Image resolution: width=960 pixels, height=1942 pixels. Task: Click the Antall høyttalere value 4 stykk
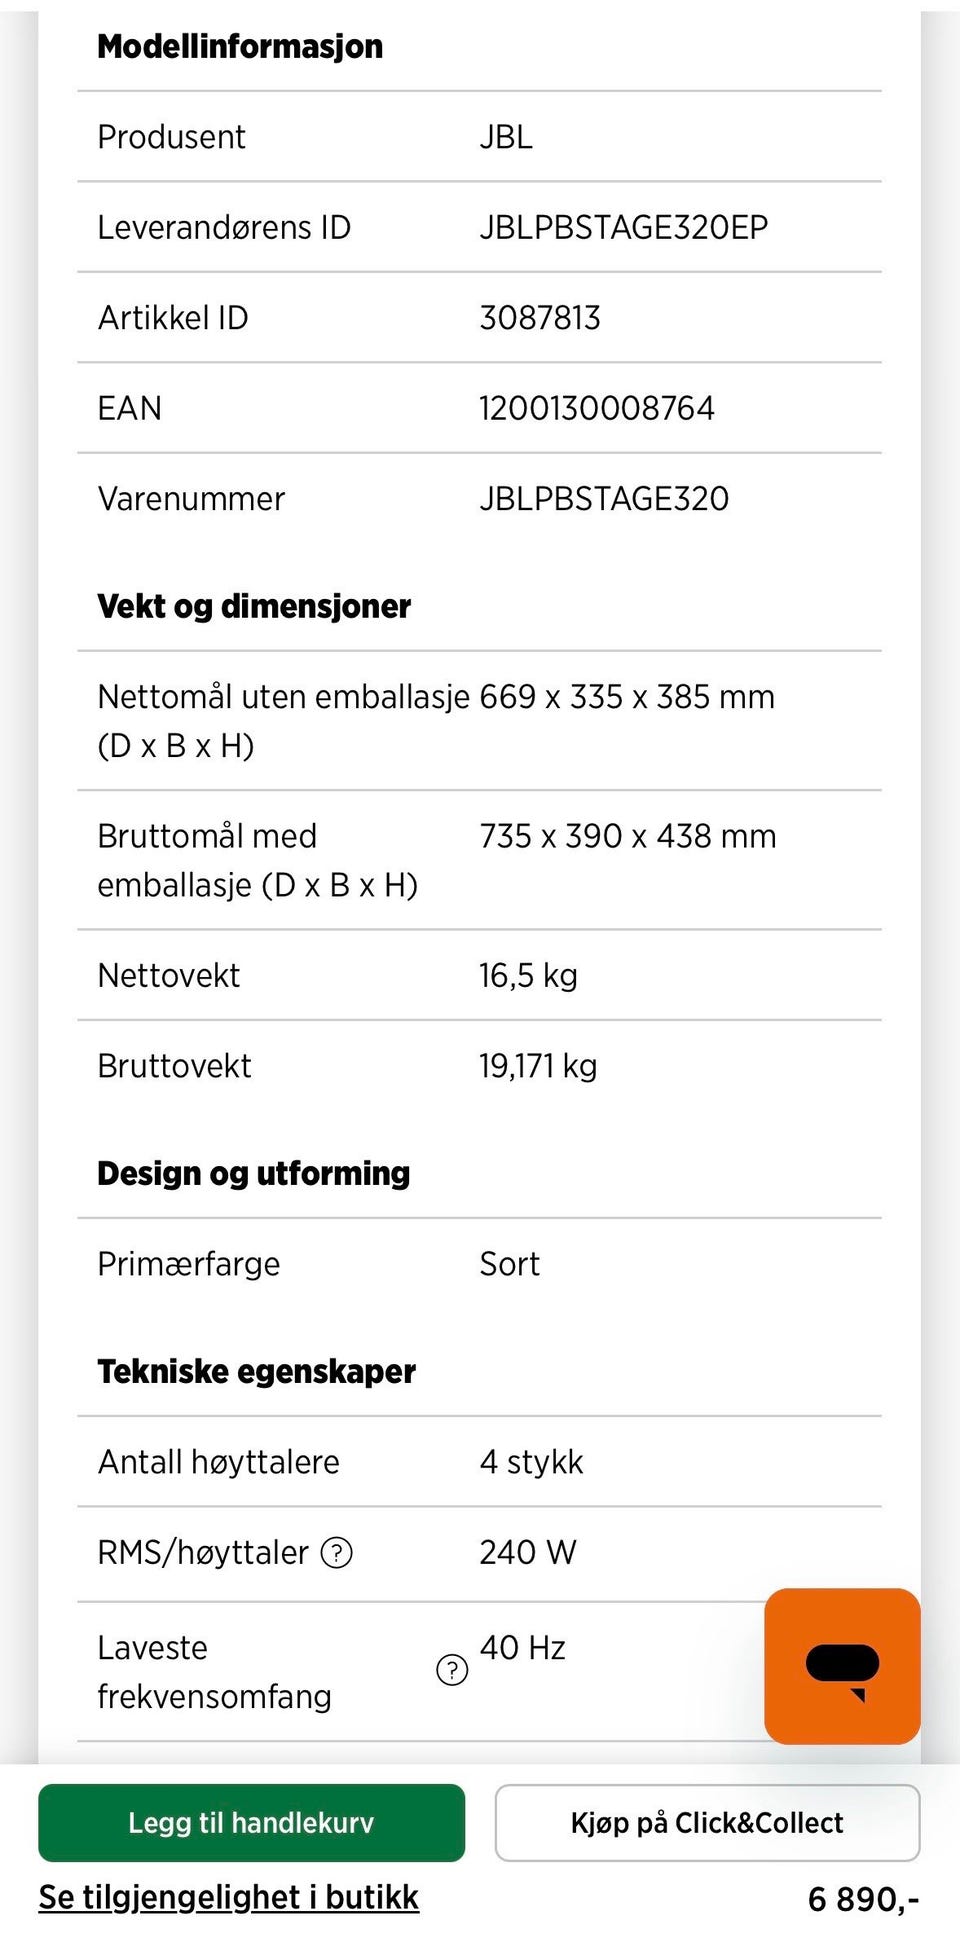click(531, 1462)
